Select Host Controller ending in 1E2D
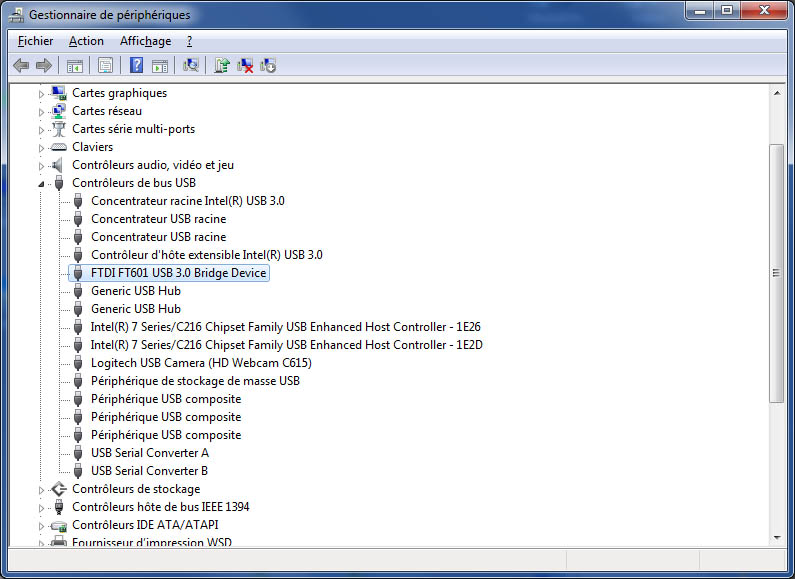The image size is (795, 579). click(x=286, y=345)
